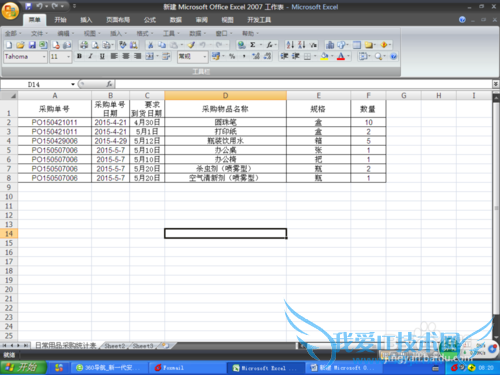Click the Office button logo

10,11
